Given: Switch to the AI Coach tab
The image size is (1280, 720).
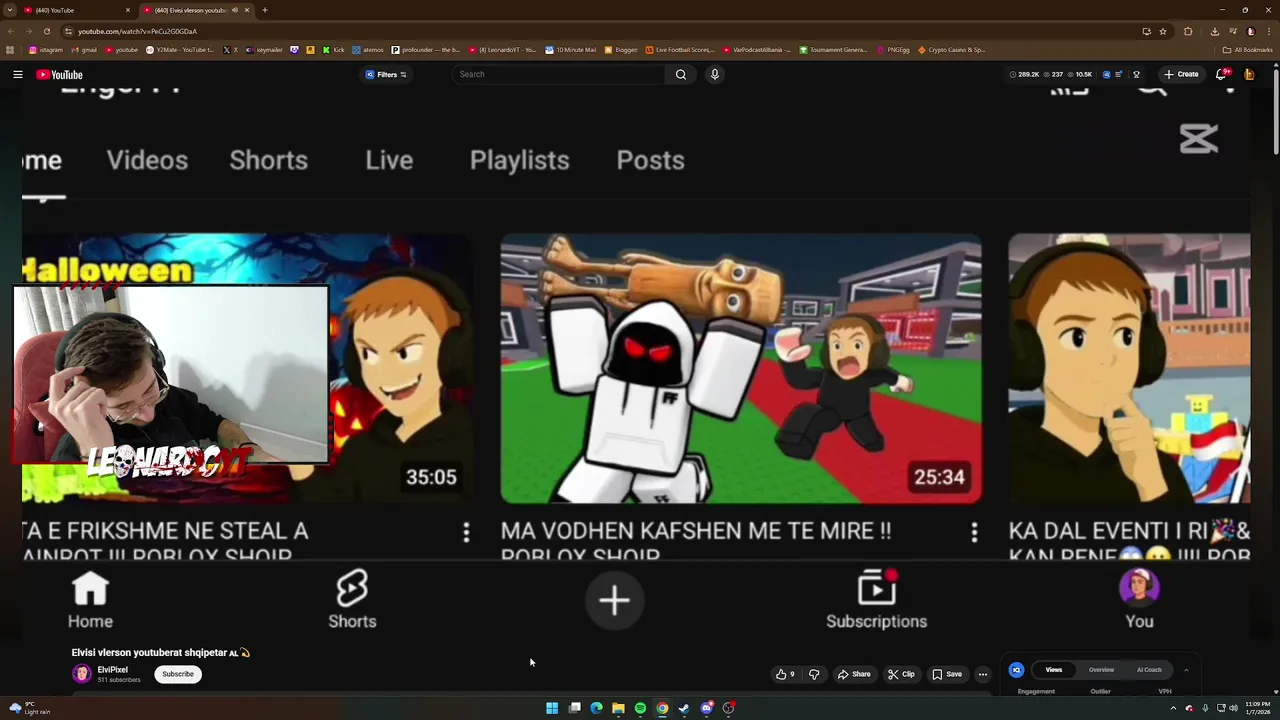Looking at the screenshot, I should pos(1149,670).
